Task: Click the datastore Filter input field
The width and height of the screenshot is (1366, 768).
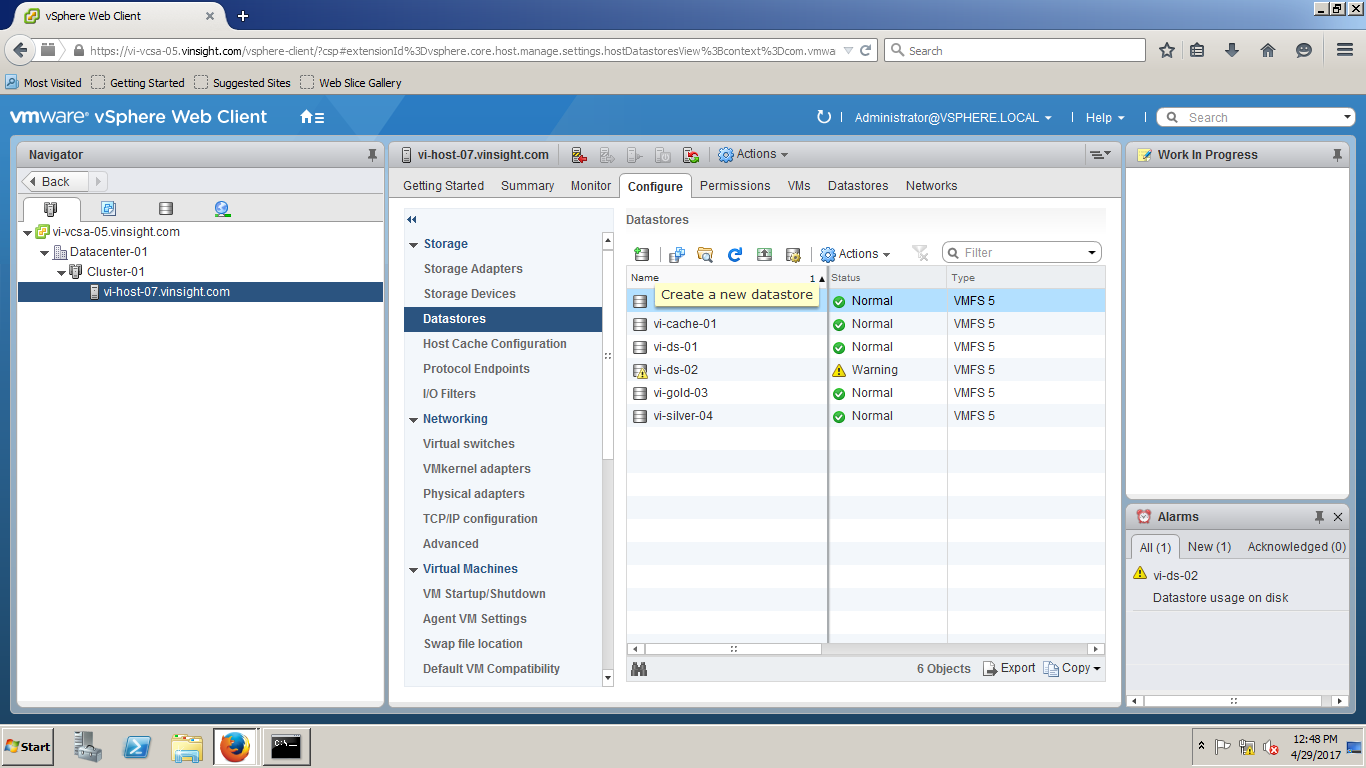Action: pyautogui.click(x=1022, y=253)
